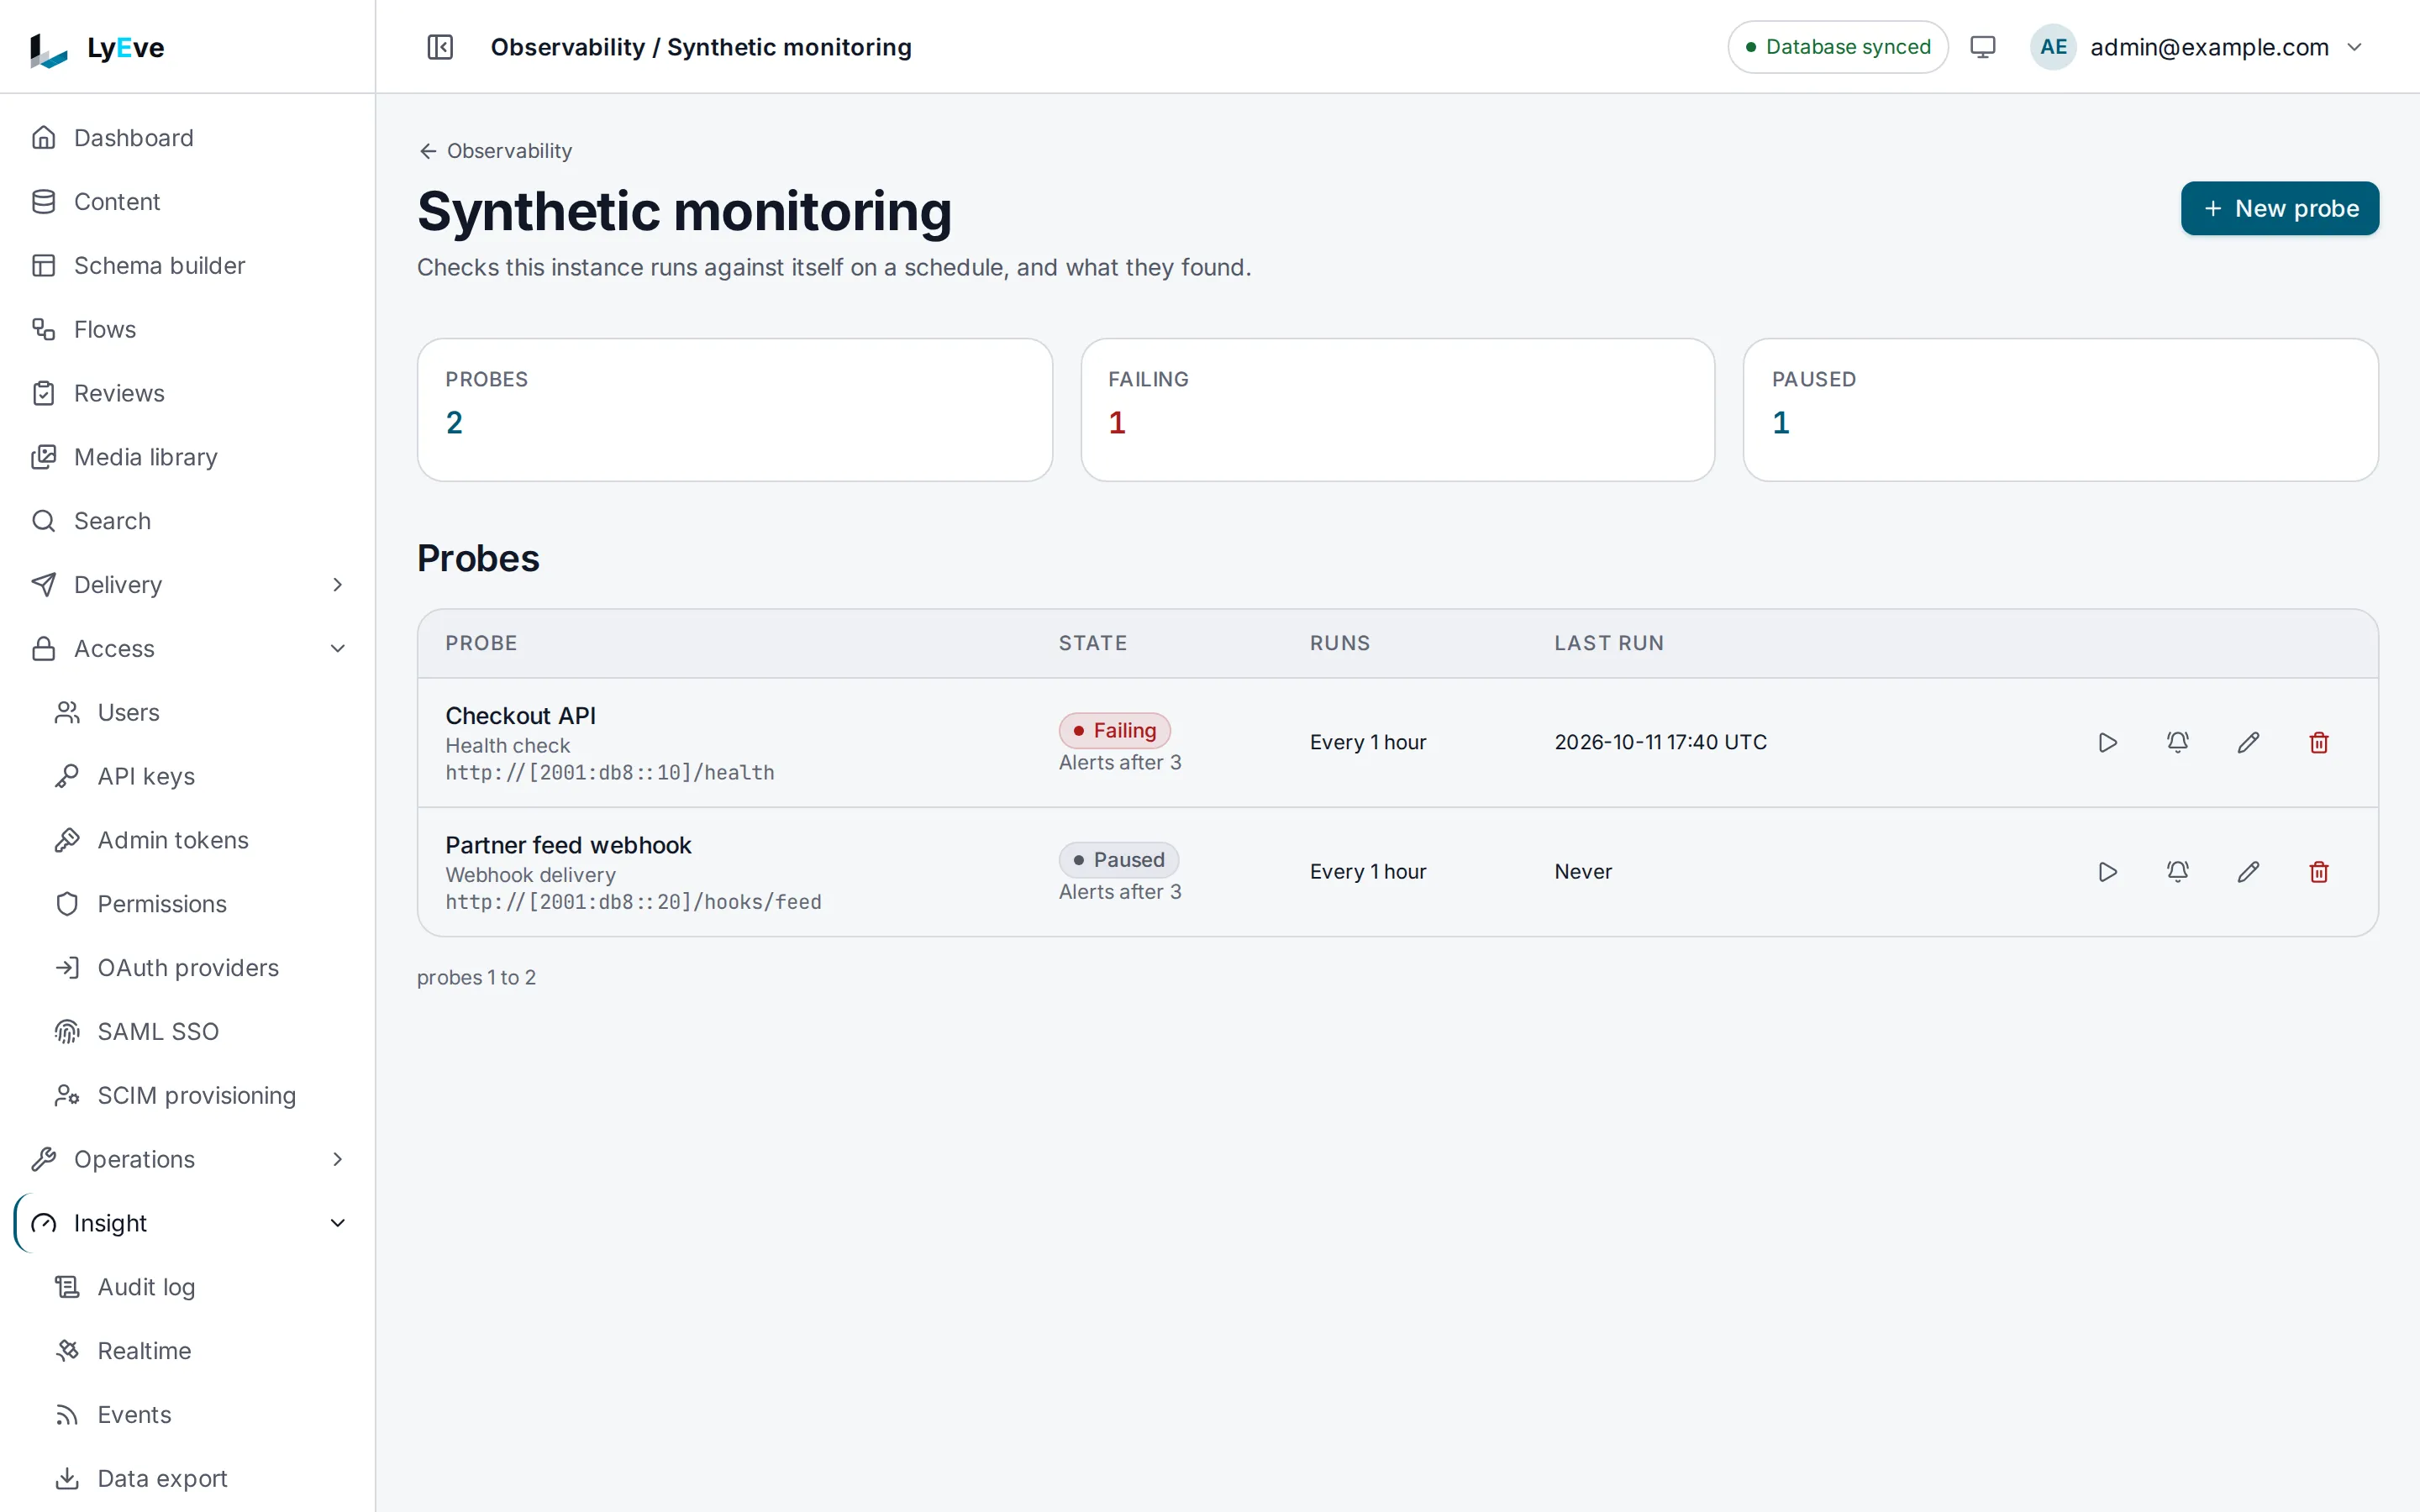Open Users under Access
The height and width of the screenshot is (1512, 2420).
click(x=198, y=712)
